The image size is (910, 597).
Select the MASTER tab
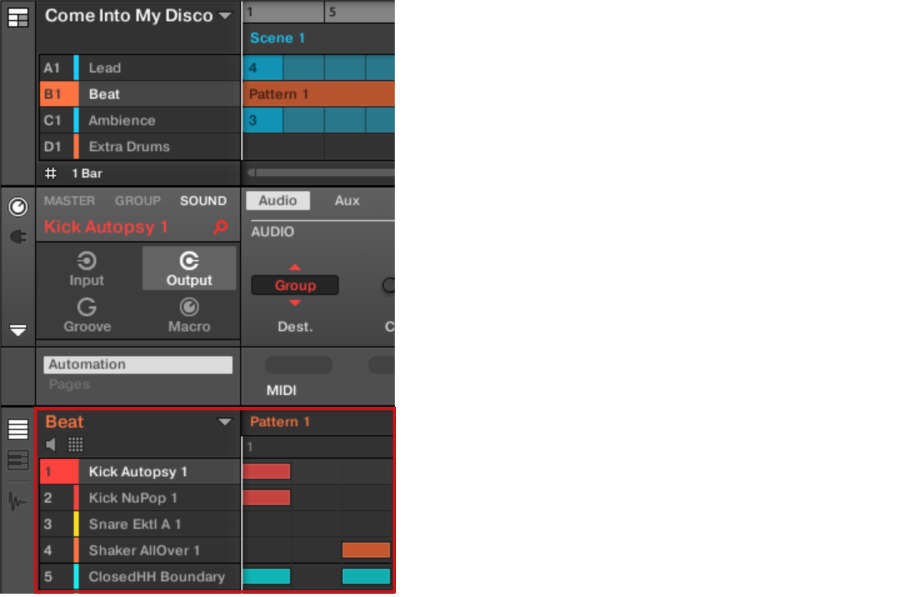tap(69, 201)
